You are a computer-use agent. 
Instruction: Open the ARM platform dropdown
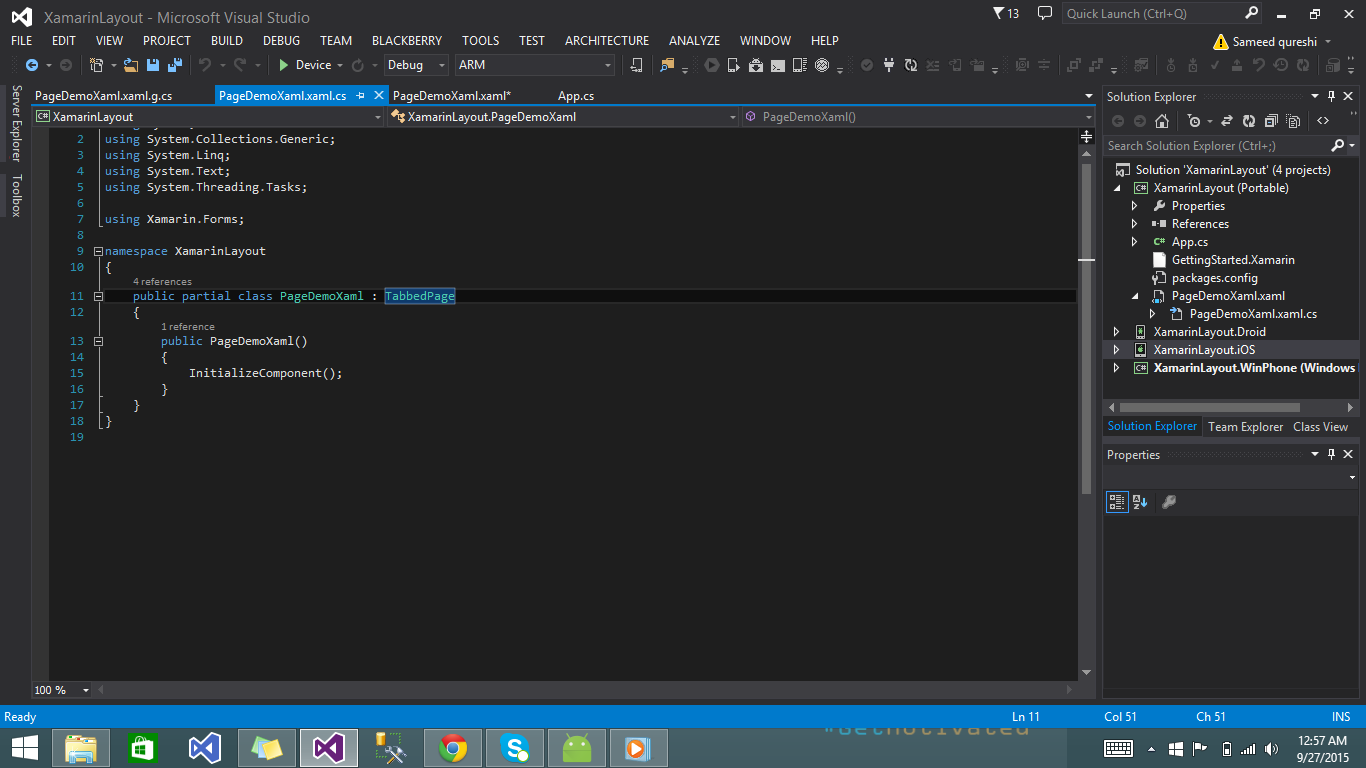535,65
